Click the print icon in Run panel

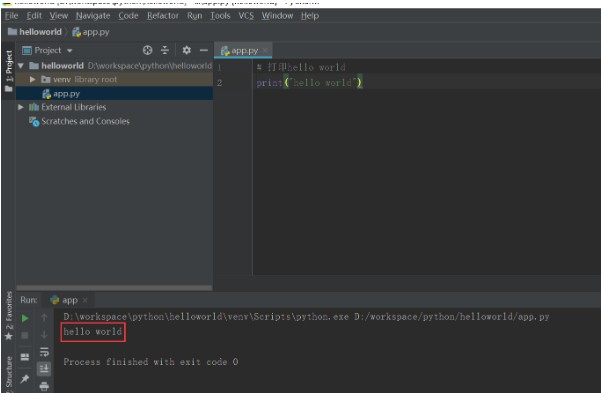pyautogui.click(x=44, y=386)
